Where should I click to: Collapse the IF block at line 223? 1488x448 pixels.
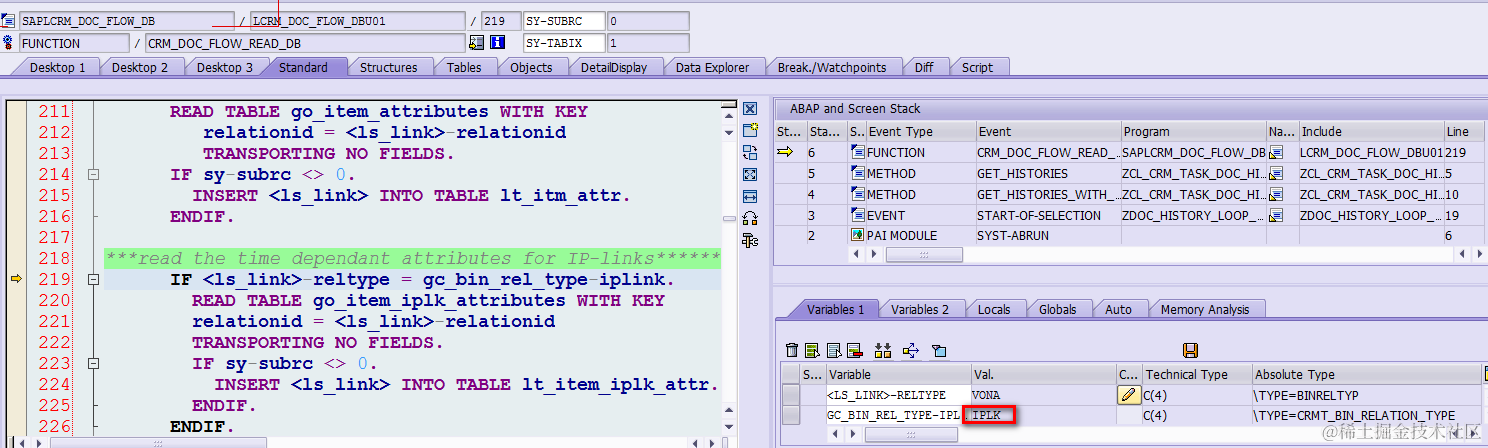click(94, 363)
